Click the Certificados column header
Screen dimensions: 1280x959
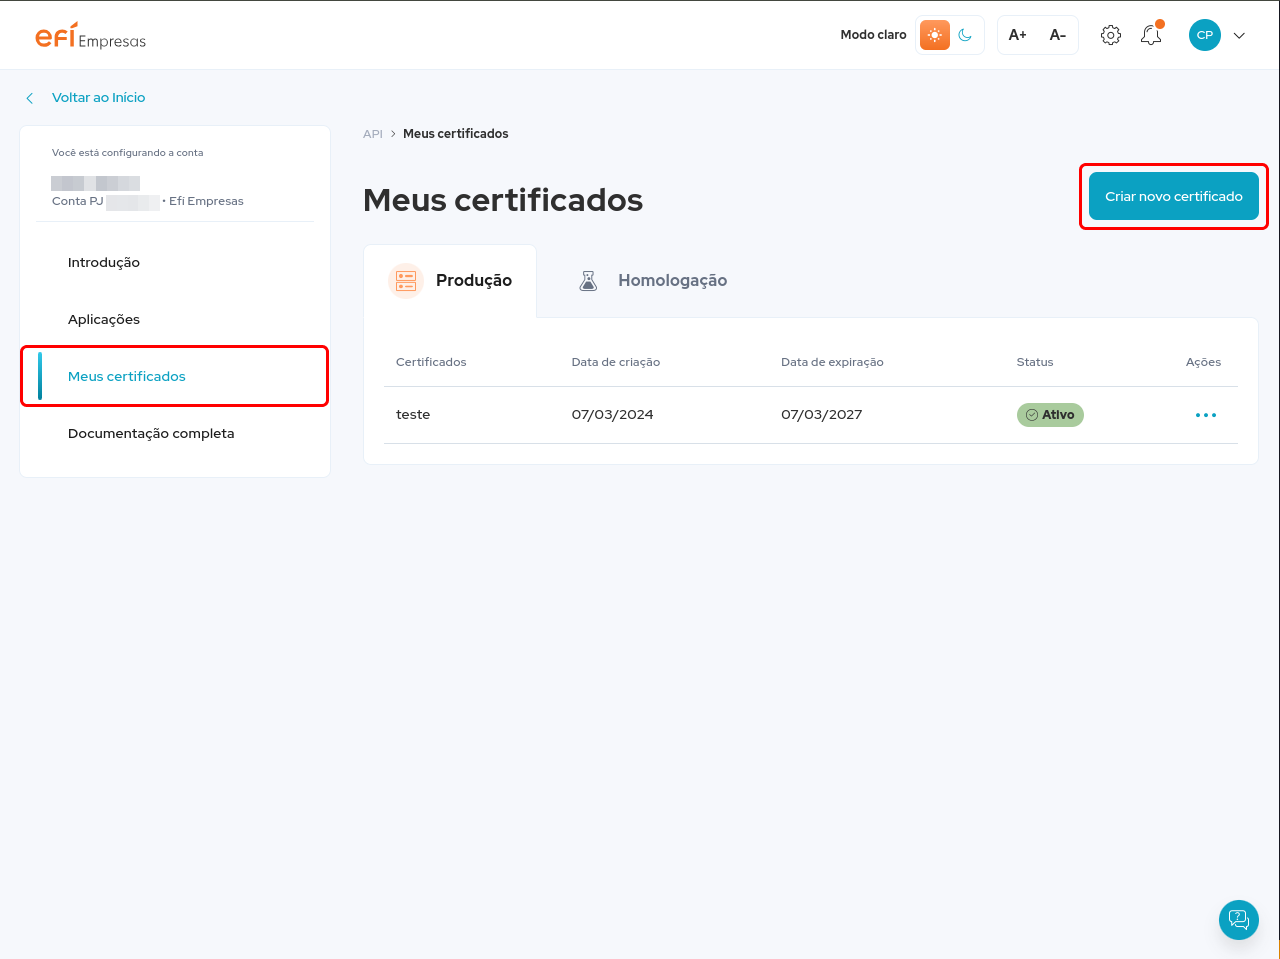pyautogui.click(x=431, y=362)
